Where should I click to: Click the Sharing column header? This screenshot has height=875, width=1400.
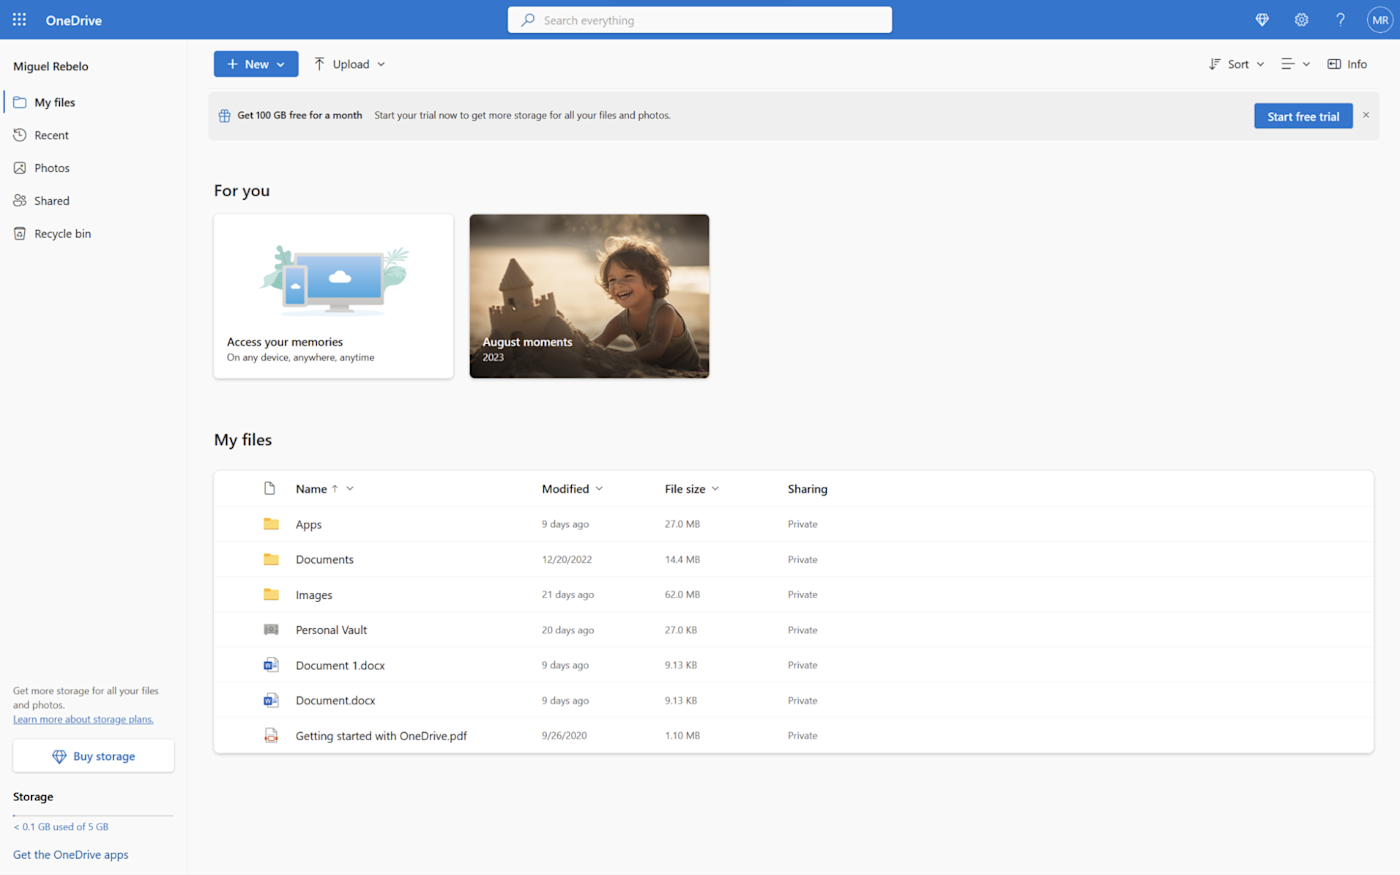(808, 489)
